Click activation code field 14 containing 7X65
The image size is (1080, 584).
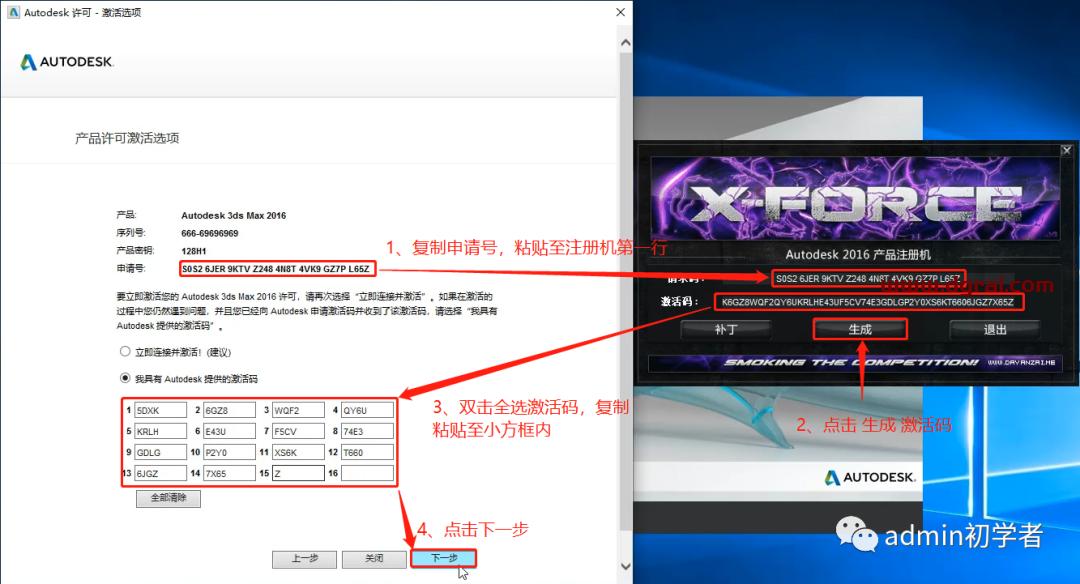click(229, 473)
